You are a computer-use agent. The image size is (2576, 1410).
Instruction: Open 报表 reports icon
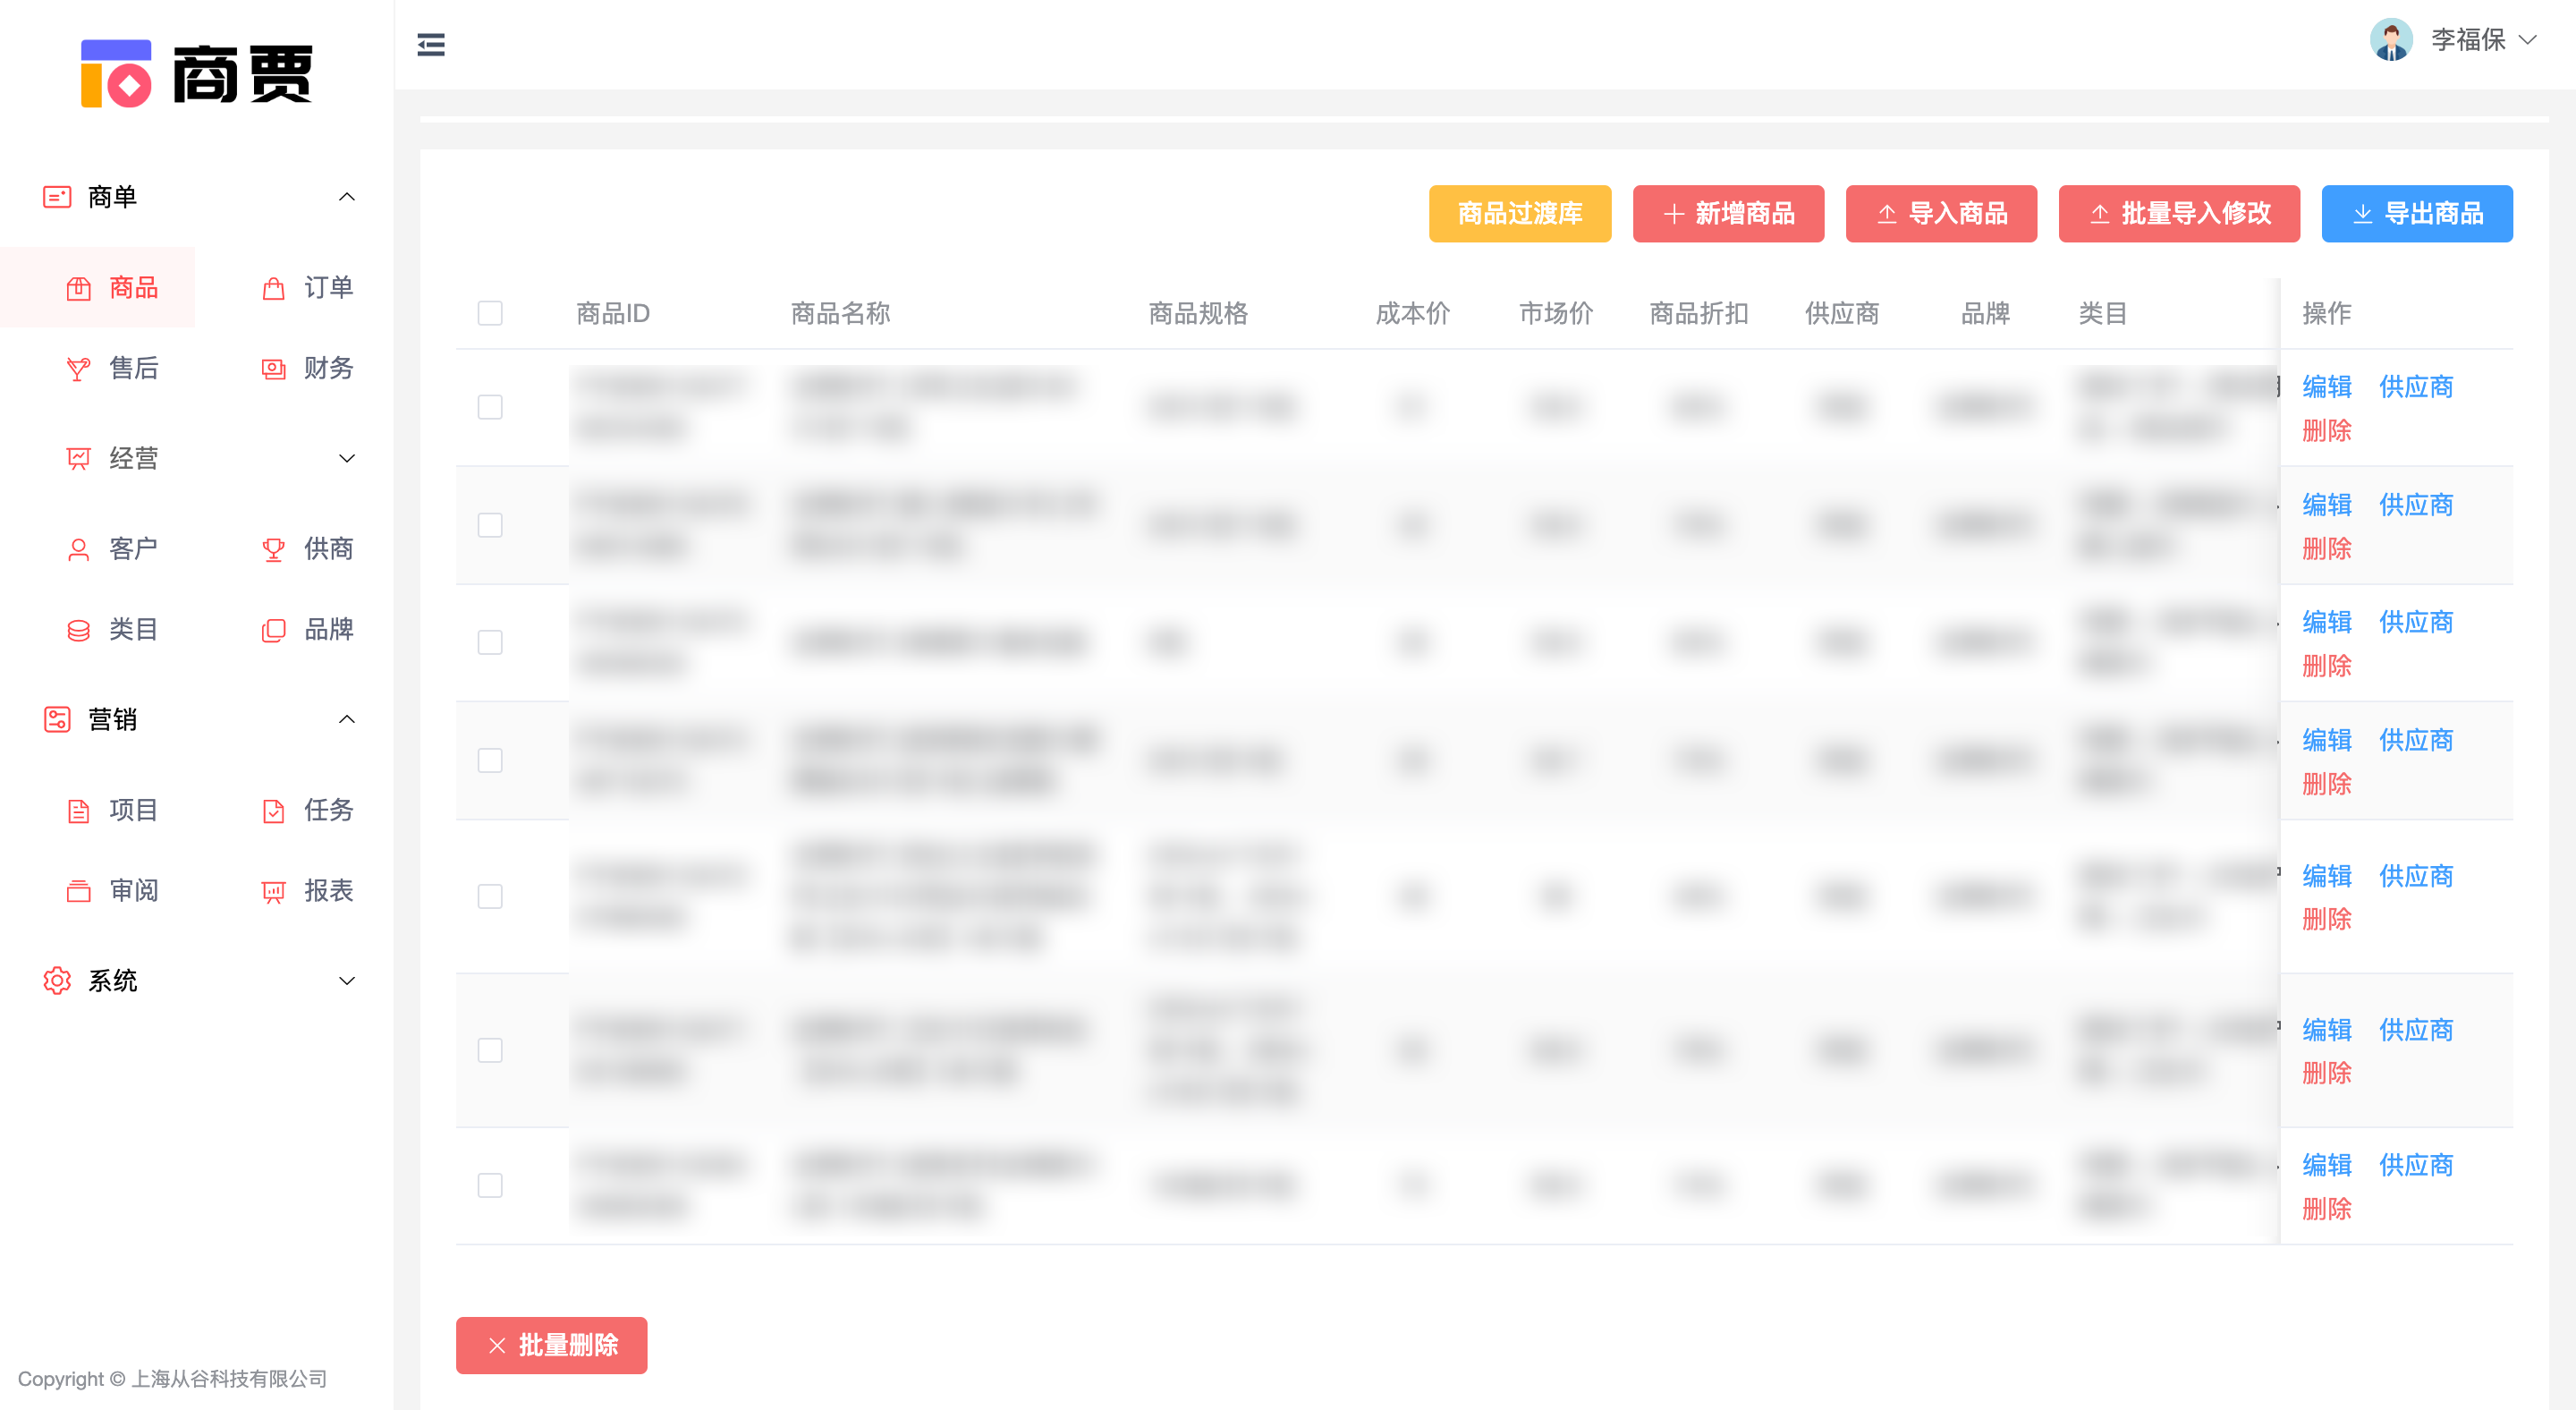tap(273, 891)
